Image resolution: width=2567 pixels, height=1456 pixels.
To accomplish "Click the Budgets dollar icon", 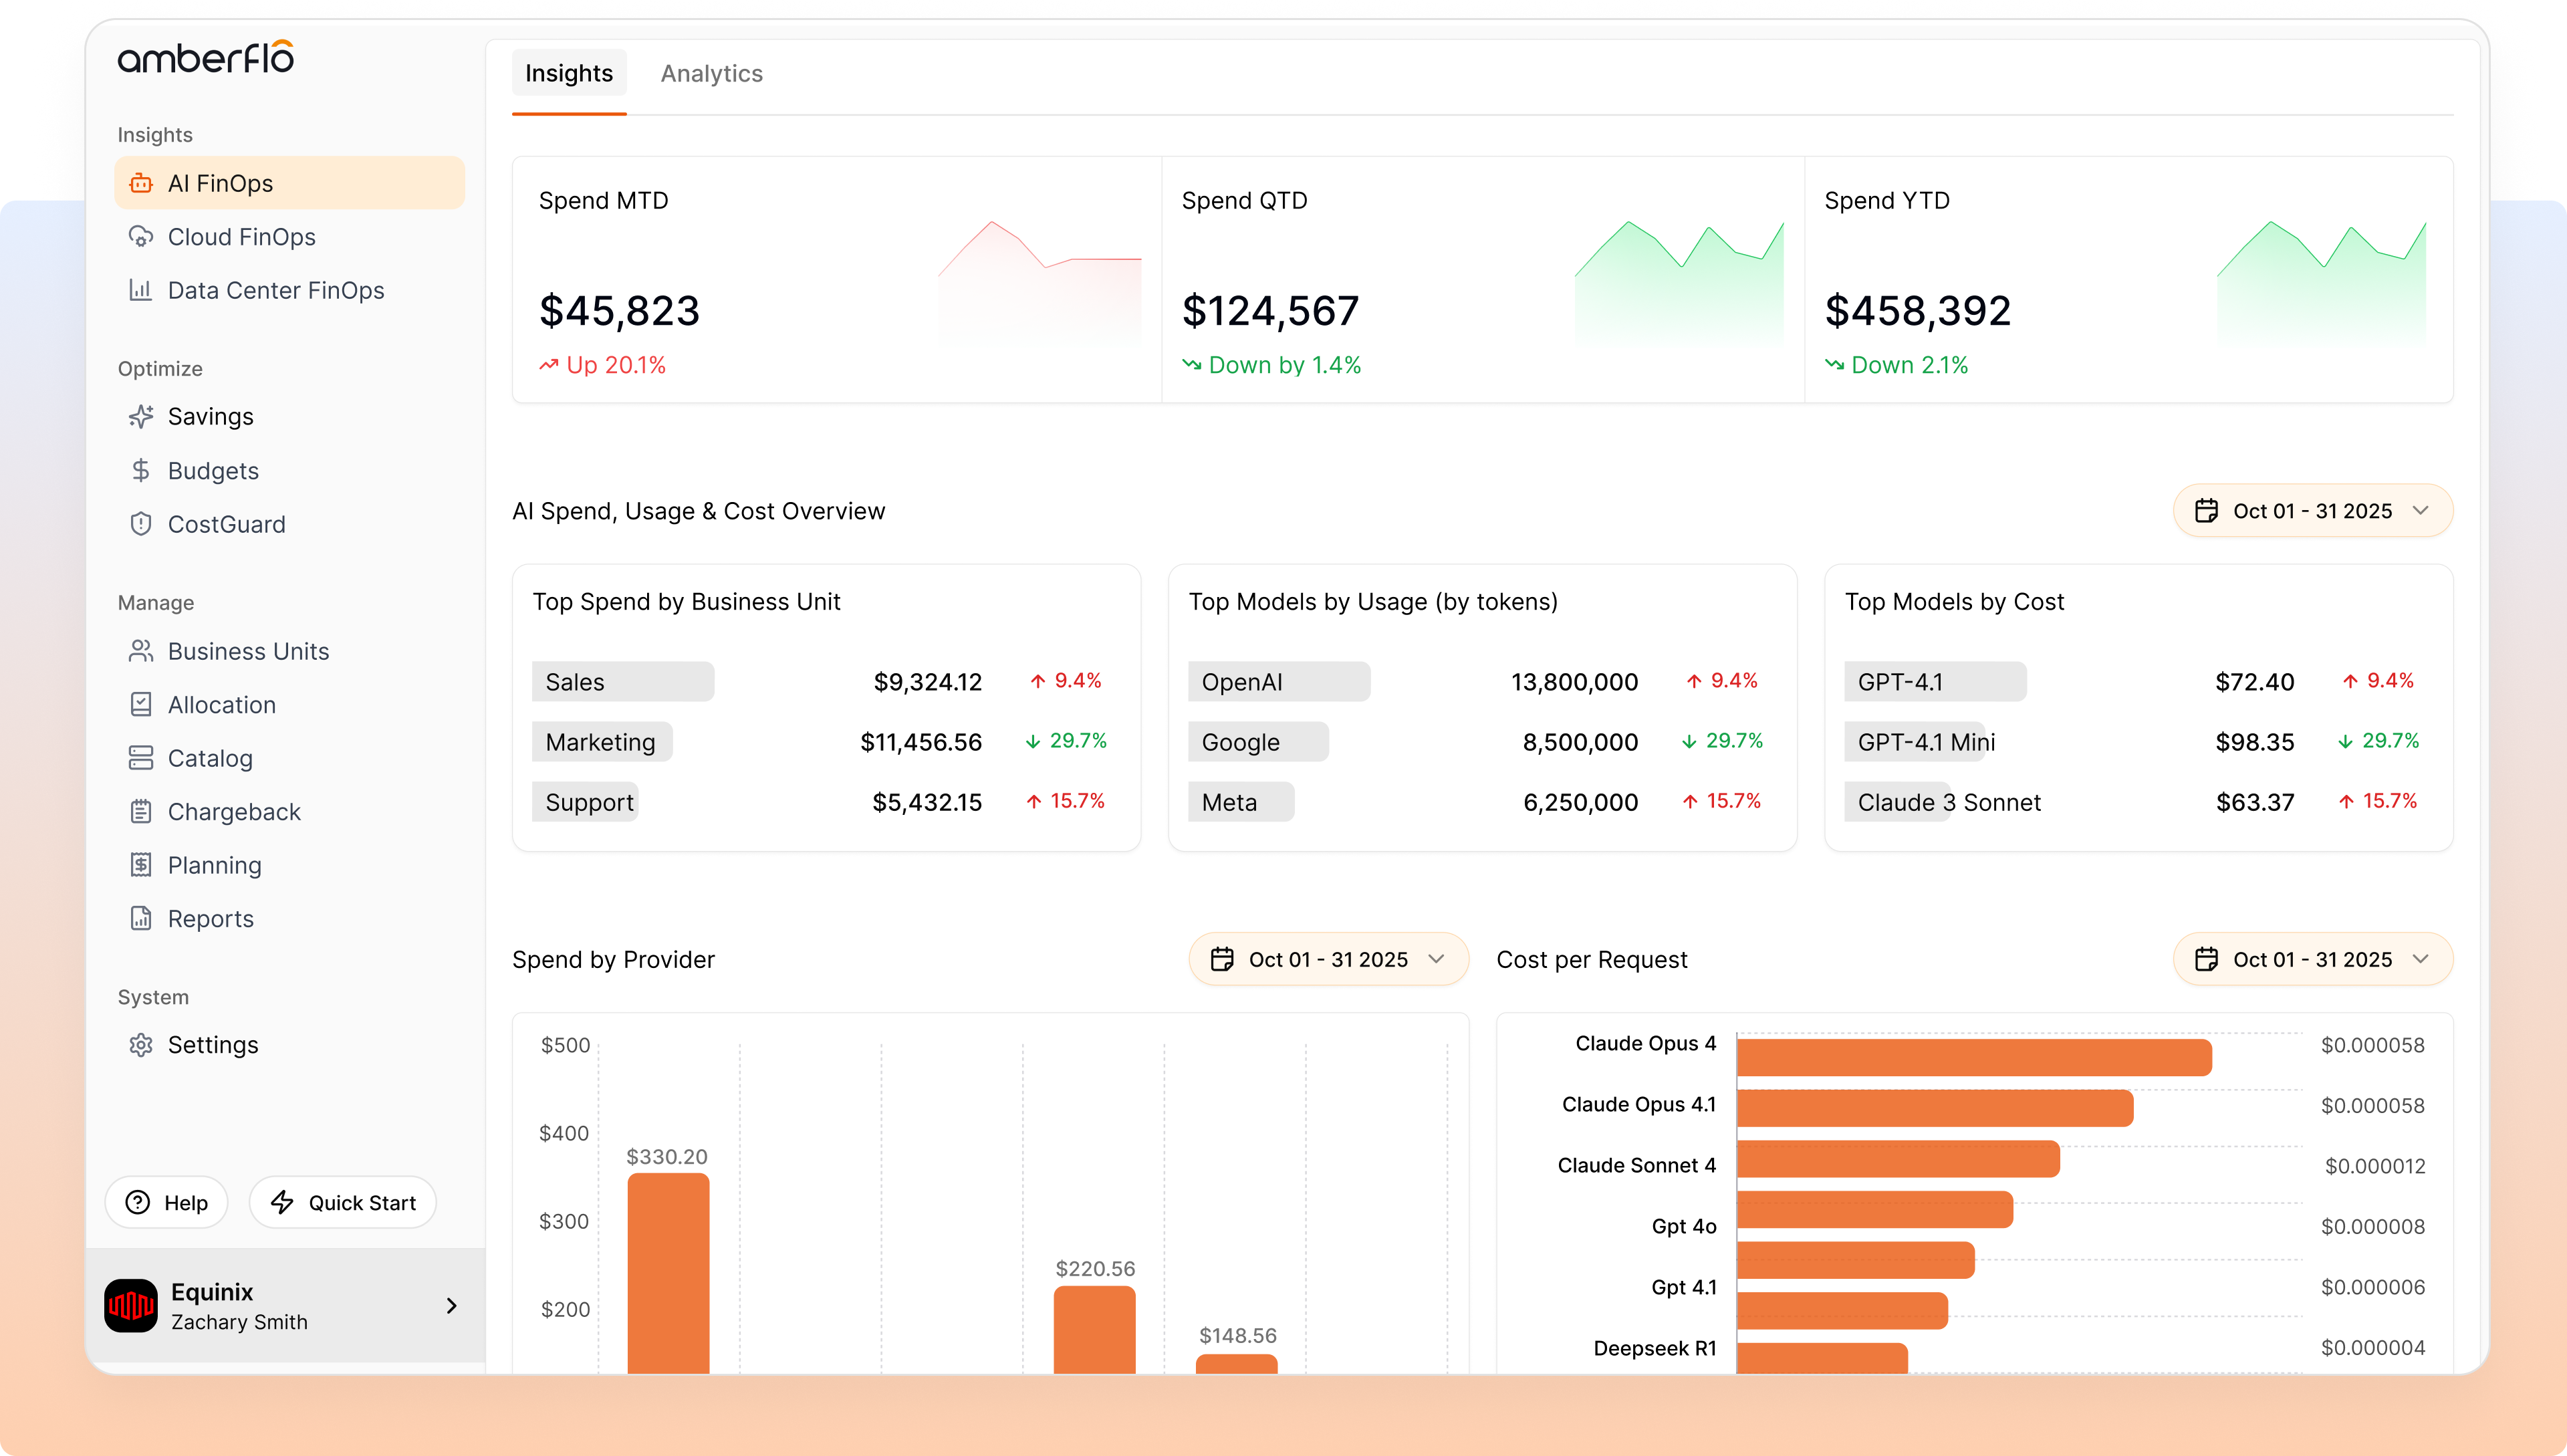I will coord(141,470).
